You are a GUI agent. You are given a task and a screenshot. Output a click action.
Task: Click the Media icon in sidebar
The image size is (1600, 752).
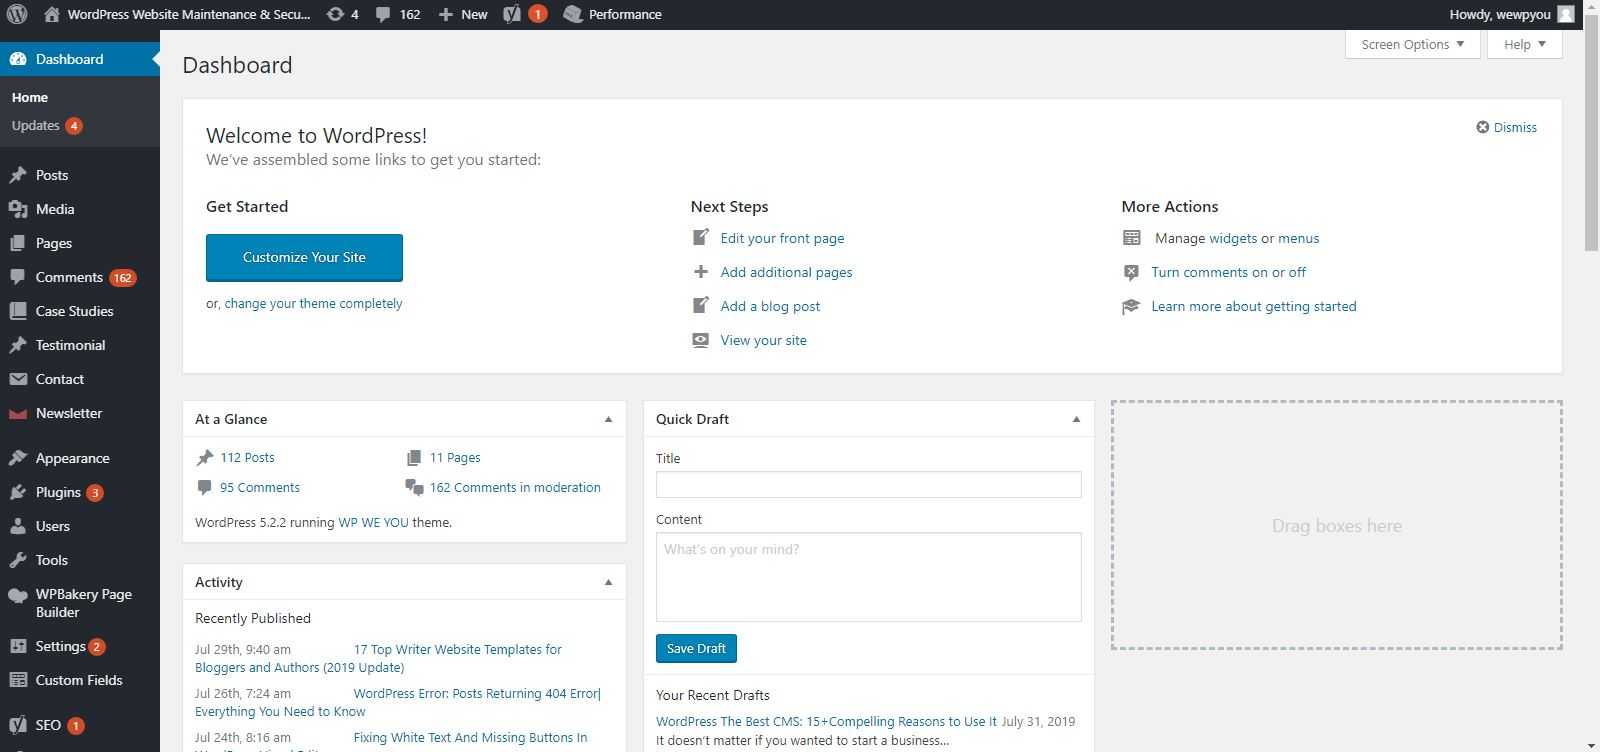[x=18, y=209]
